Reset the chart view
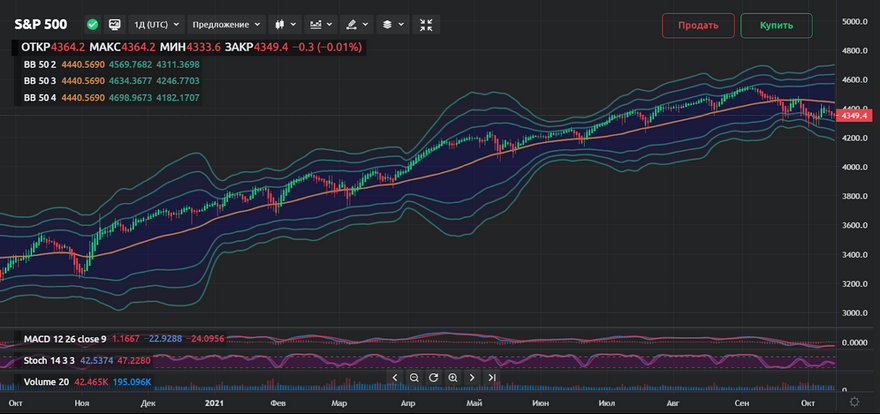 [x=433, y=377]
